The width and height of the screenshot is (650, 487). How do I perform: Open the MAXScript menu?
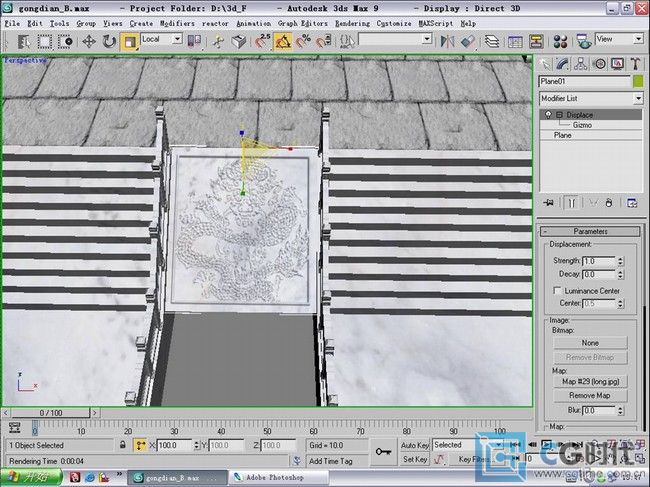(x=436, y=24)
